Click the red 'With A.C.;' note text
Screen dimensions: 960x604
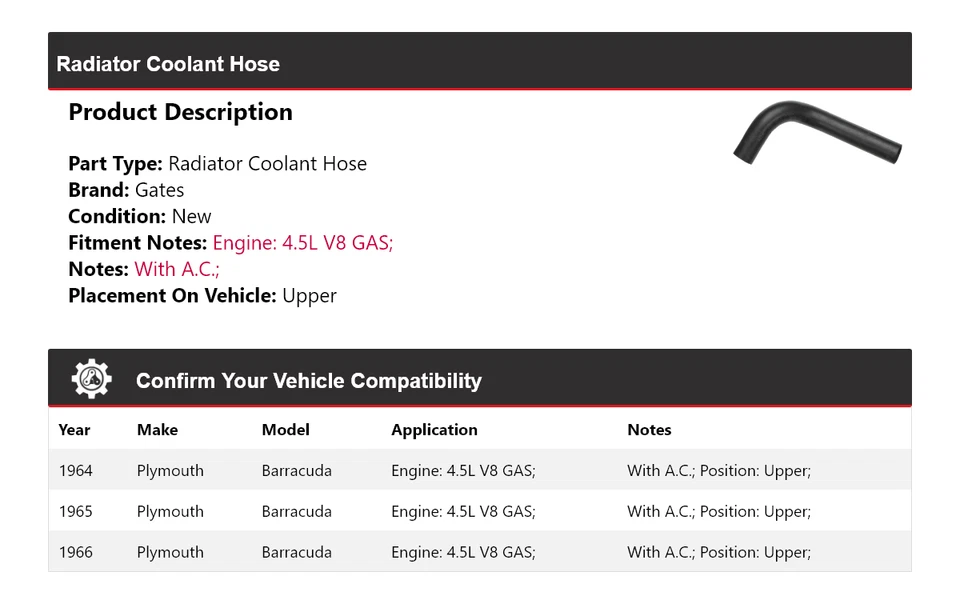tap(177, 269)
